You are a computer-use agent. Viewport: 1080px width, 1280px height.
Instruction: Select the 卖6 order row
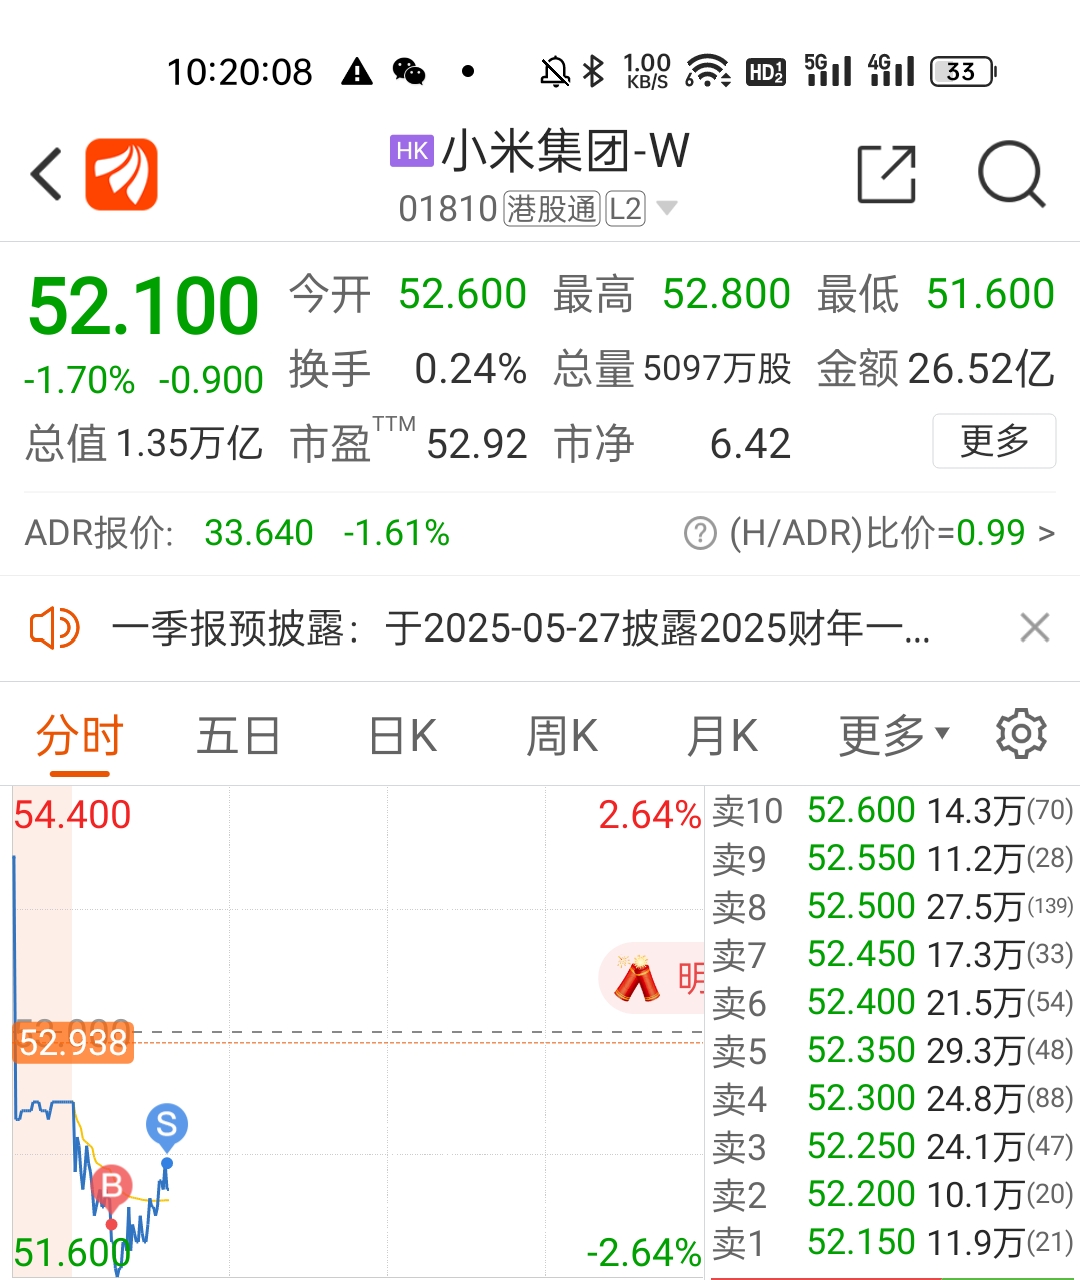tap(893, 1003)
